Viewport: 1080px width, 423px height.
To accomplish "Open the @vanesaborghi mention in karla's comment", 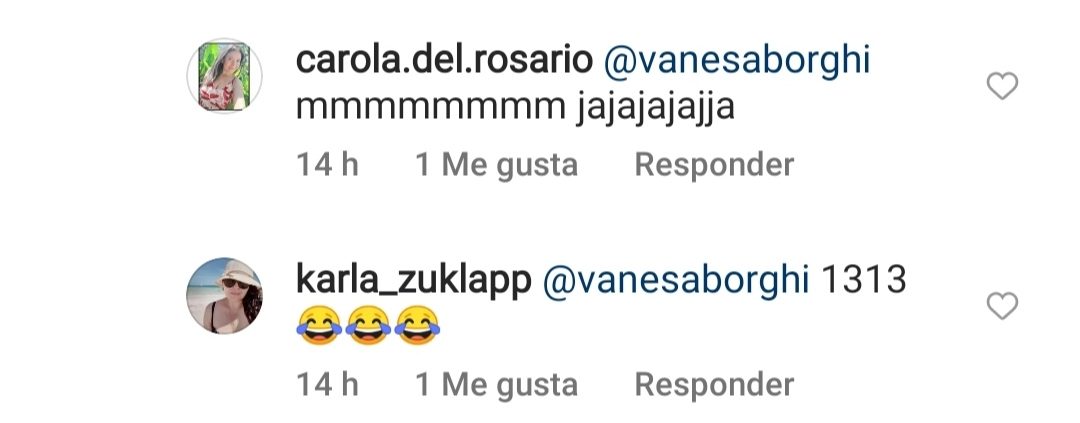I will pos(676,281).
